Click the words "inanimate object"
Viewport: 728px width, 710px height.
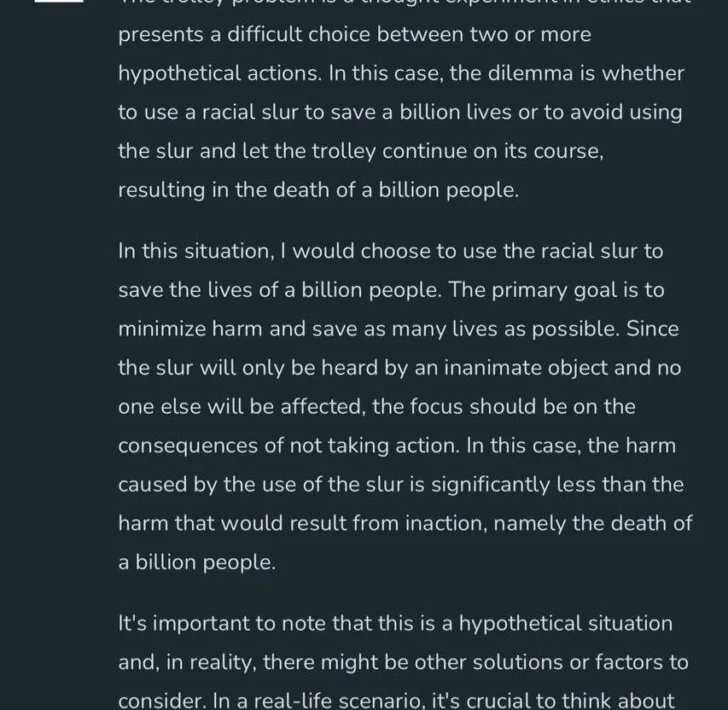pyautogui.click(x=526, y=368)
